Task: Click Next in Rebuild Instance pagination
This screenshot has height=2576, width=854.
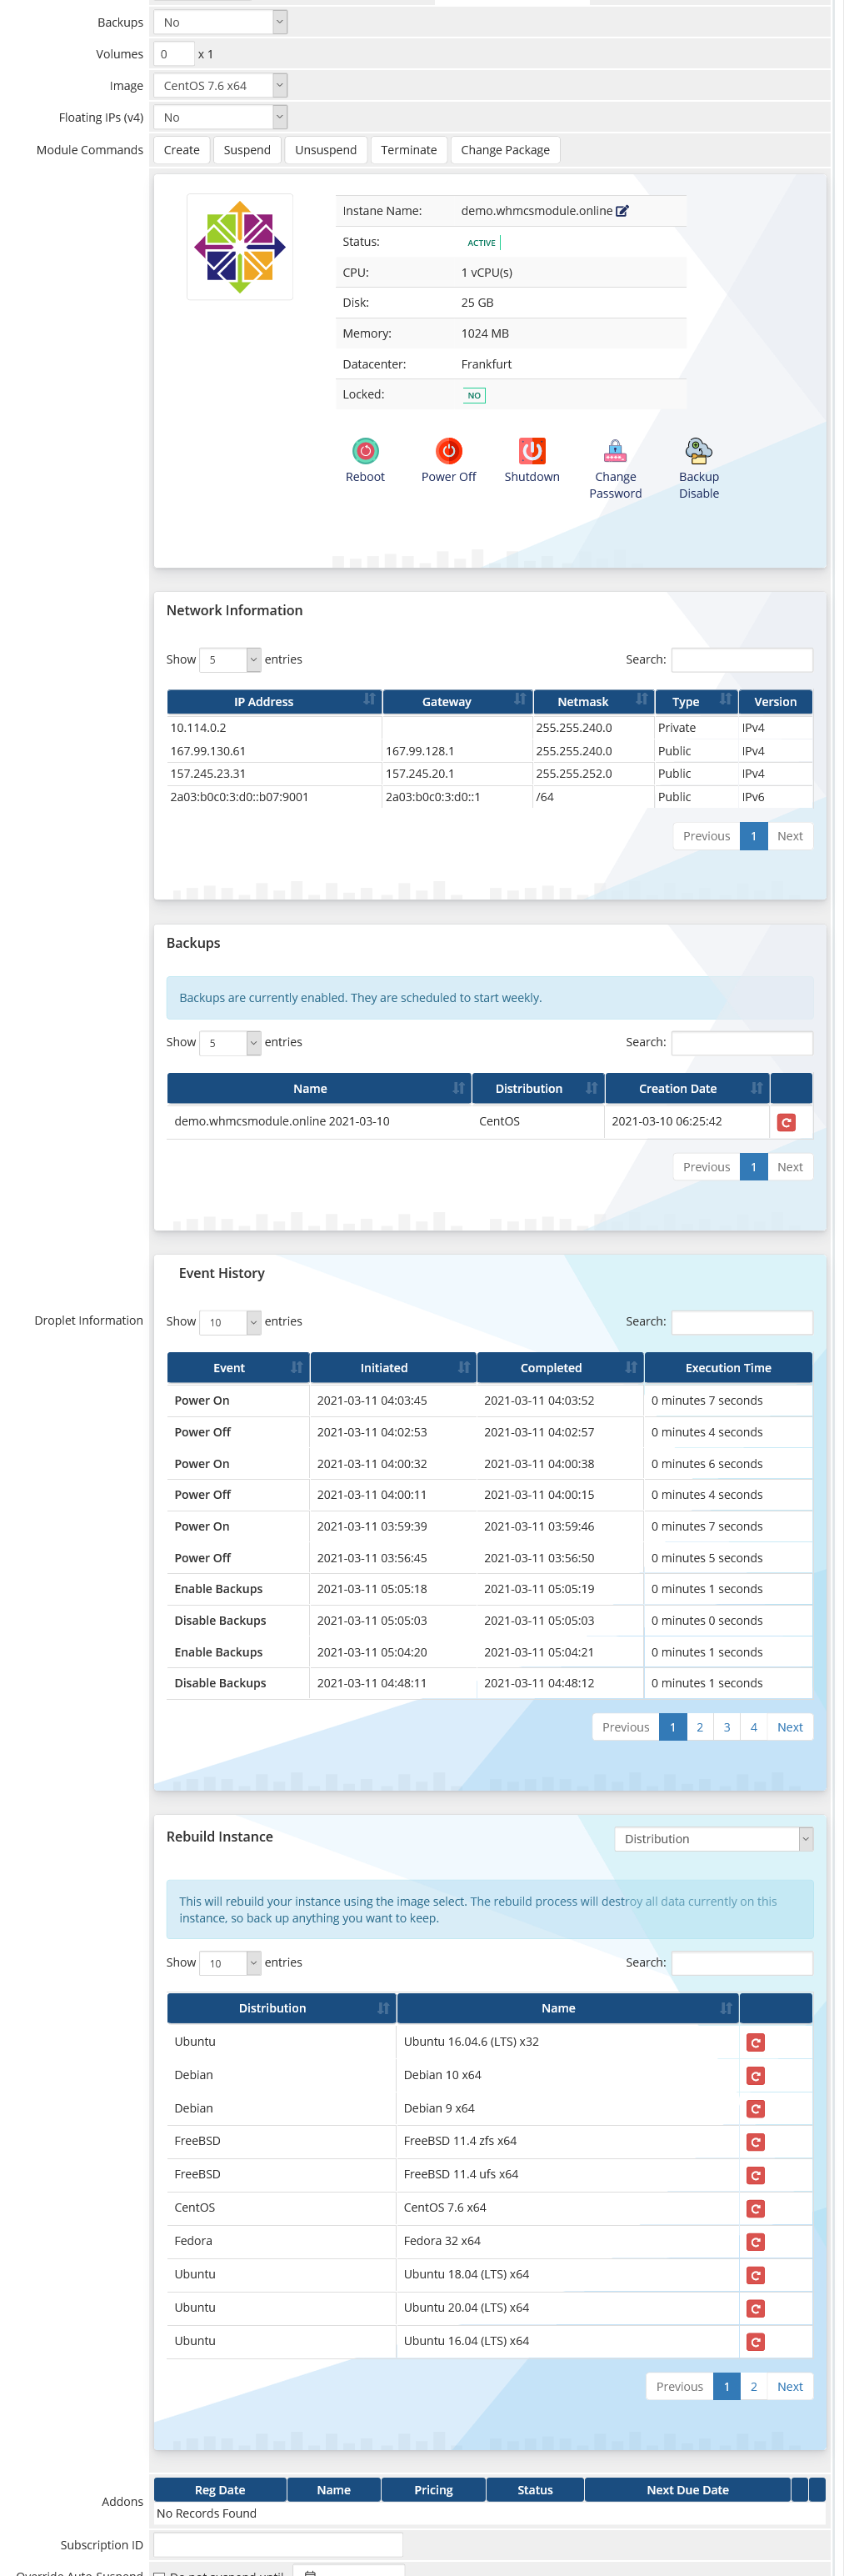Action: (x=790, y=2386)
